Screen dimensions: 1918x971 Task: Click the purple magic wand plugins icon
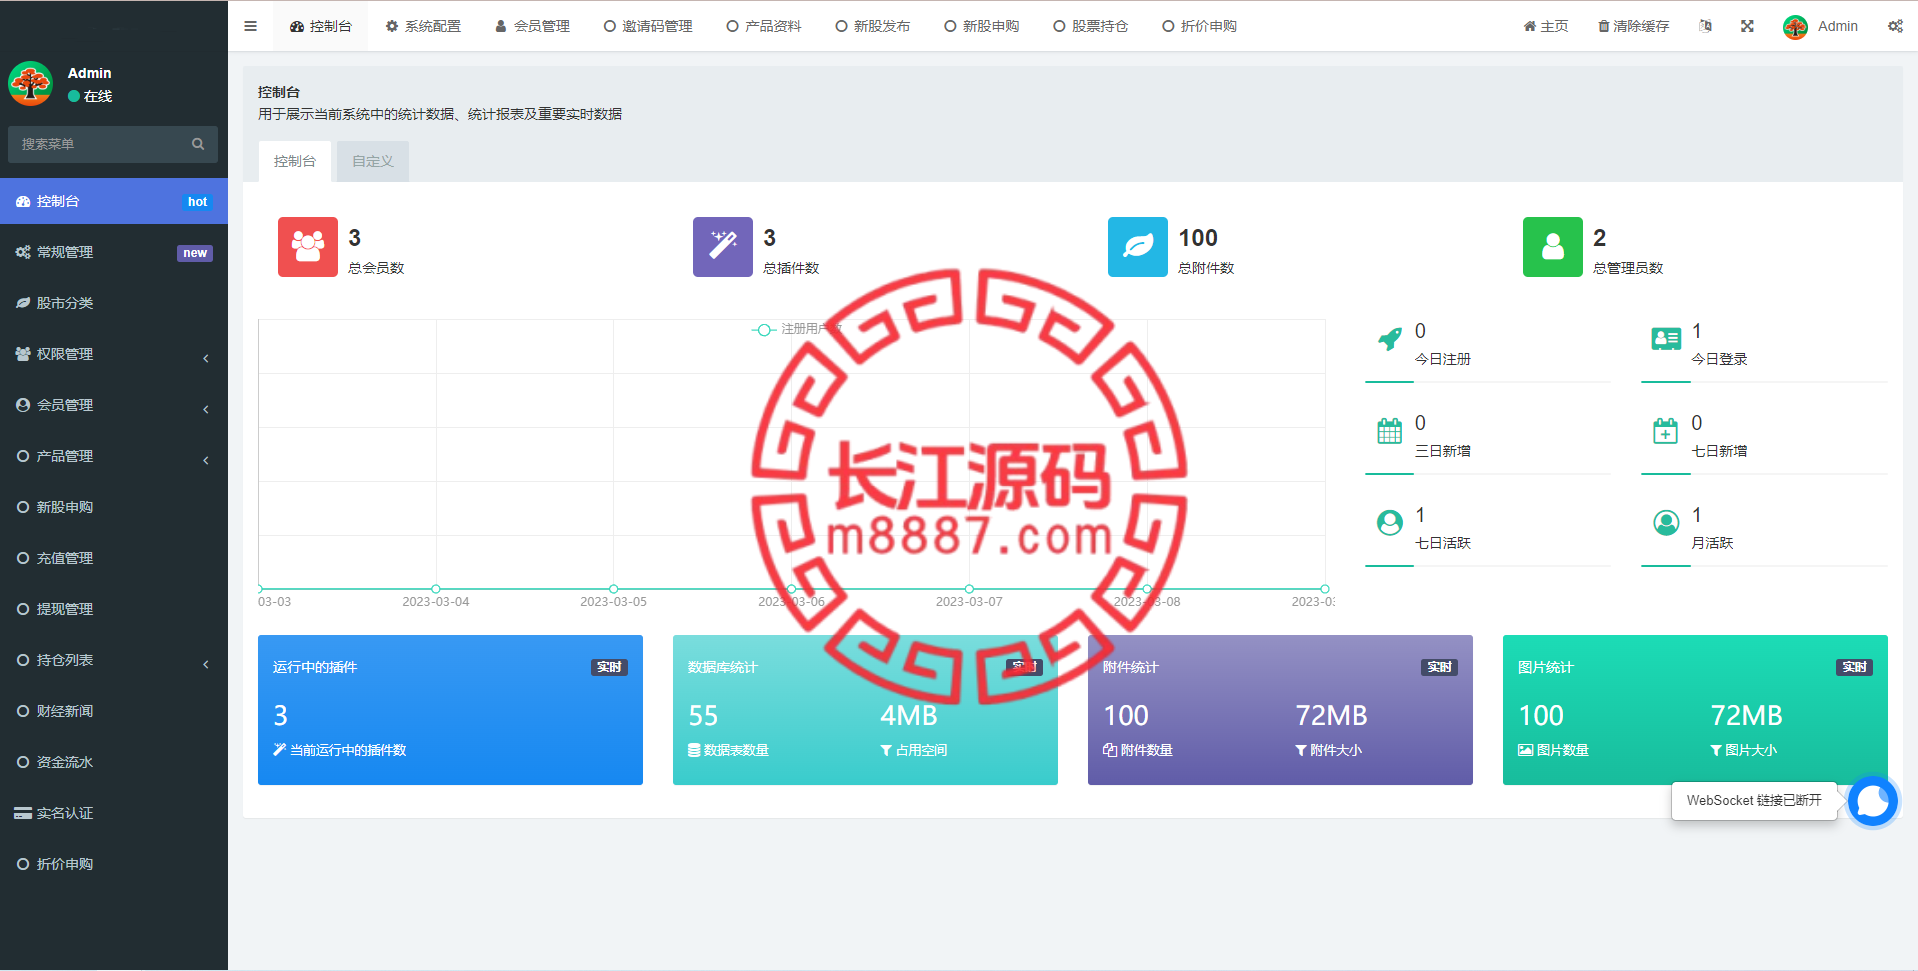pos(723,247)
